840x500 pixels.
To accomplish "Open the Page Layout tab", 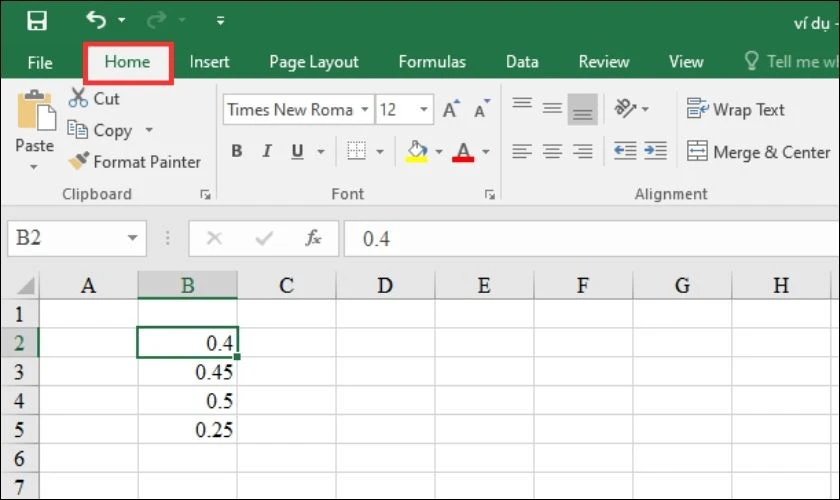I will 314,62.
